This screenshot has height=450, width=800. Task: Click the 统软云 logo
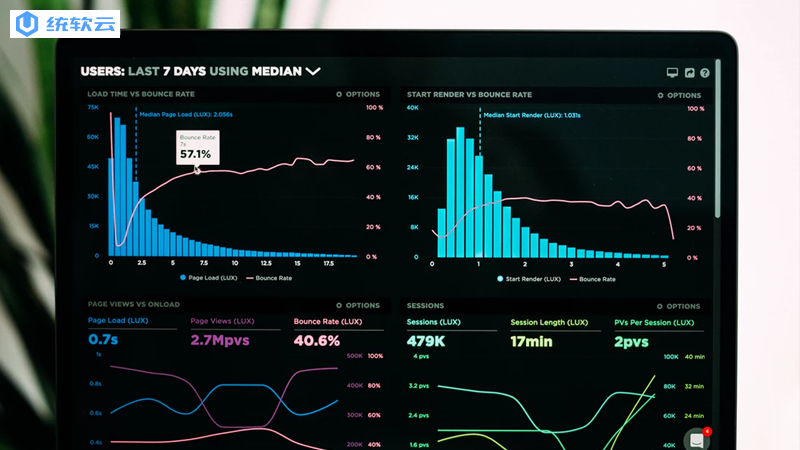65,24
